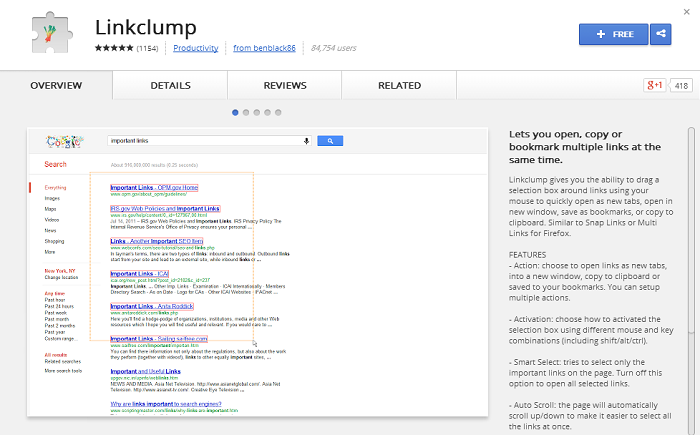This screenshot has width=700, height=435.
Task: Select the fifth screenshot carousel dot
Action: pyautogui.click(x=278, y=113)
